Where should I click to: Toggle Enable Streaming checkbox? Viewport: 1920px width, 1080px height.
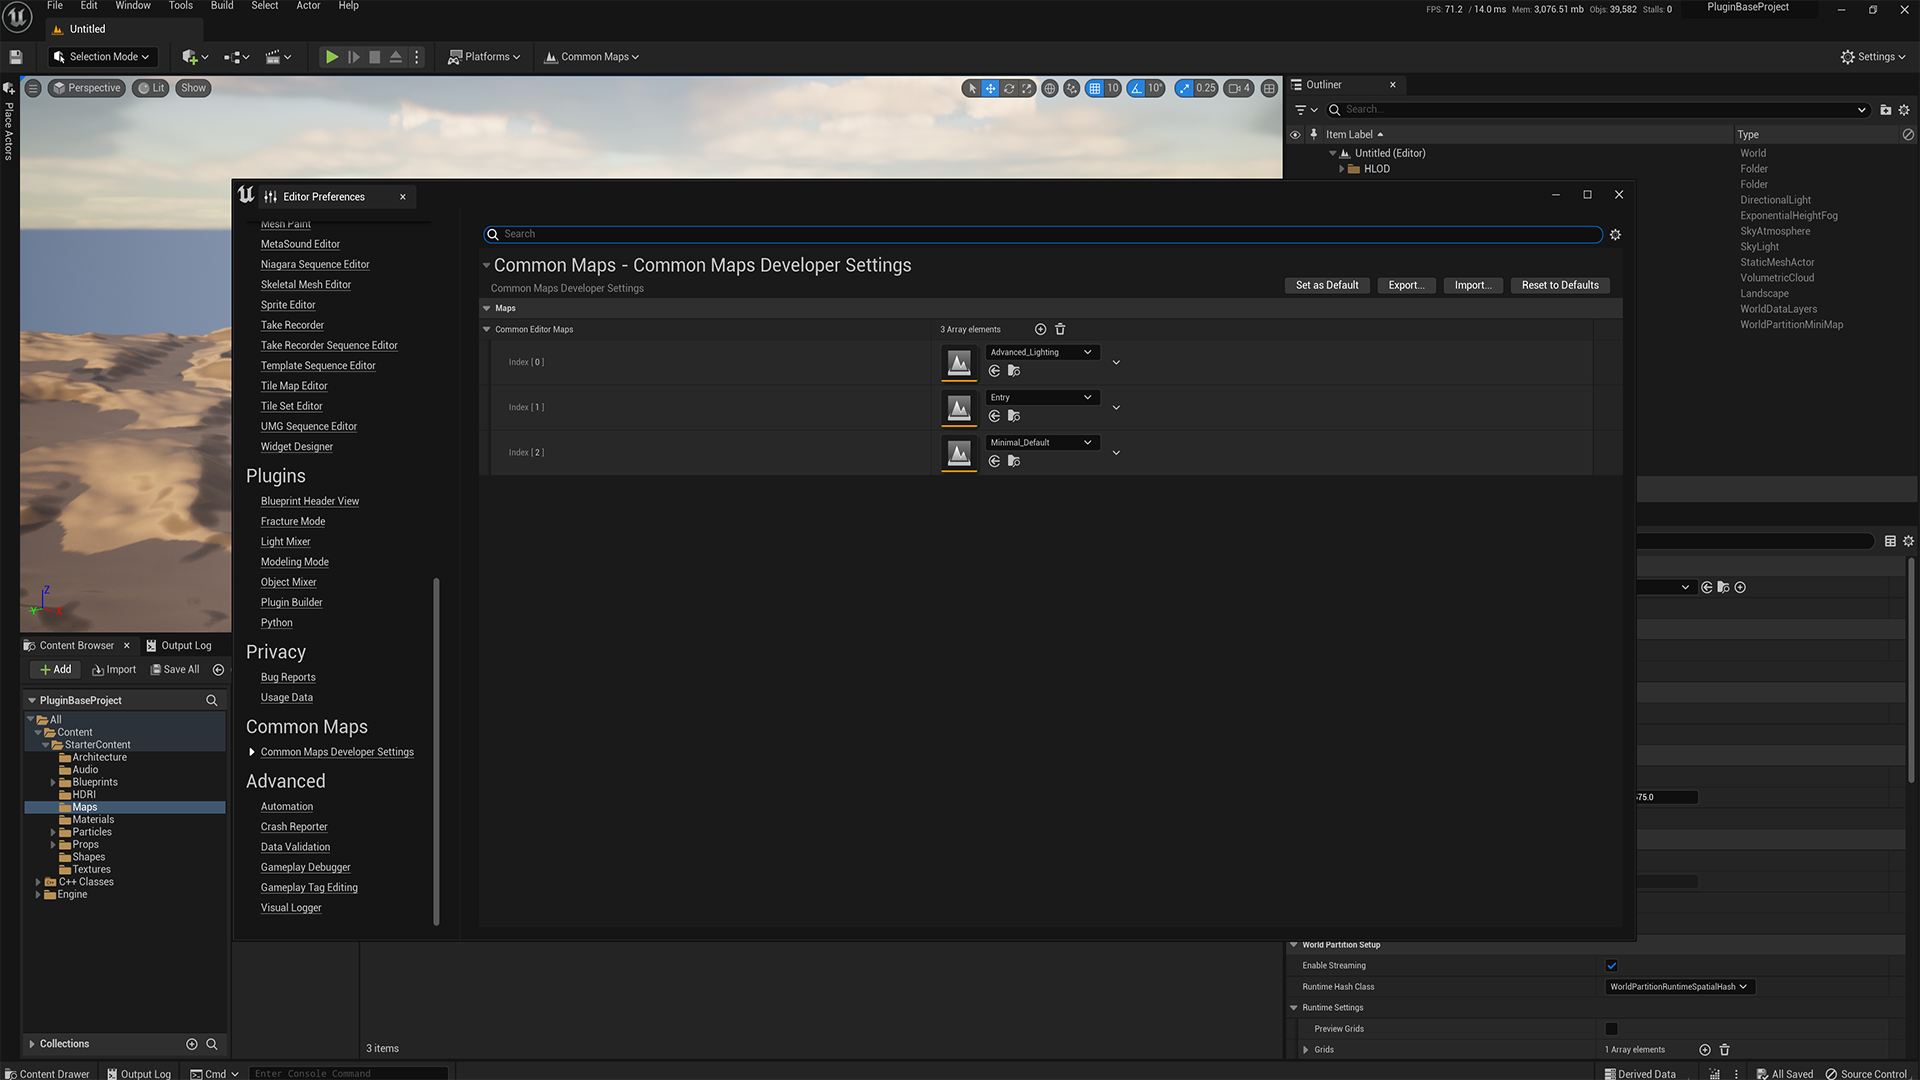1611,966
